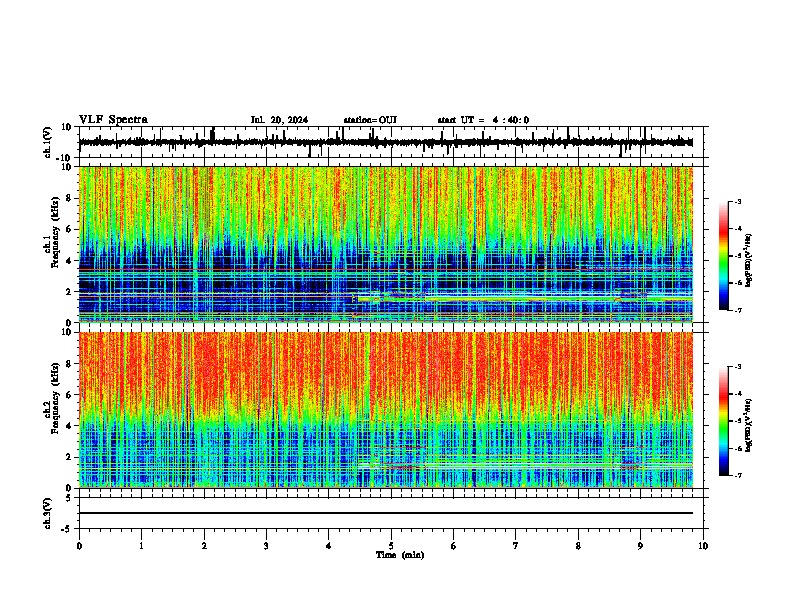
Task: Click the ch.2 "Frequency (kHz)" axis label
Action: (53, 398)
